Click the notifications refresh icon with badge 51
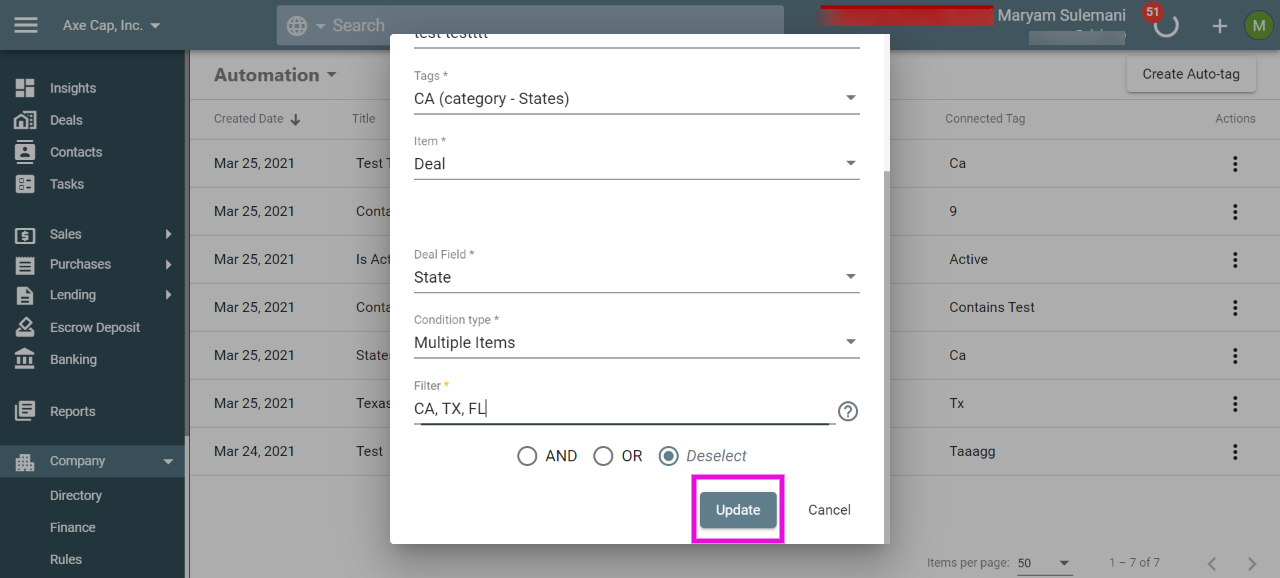The image size is (1280, 578). click(x=1166, y=25)
